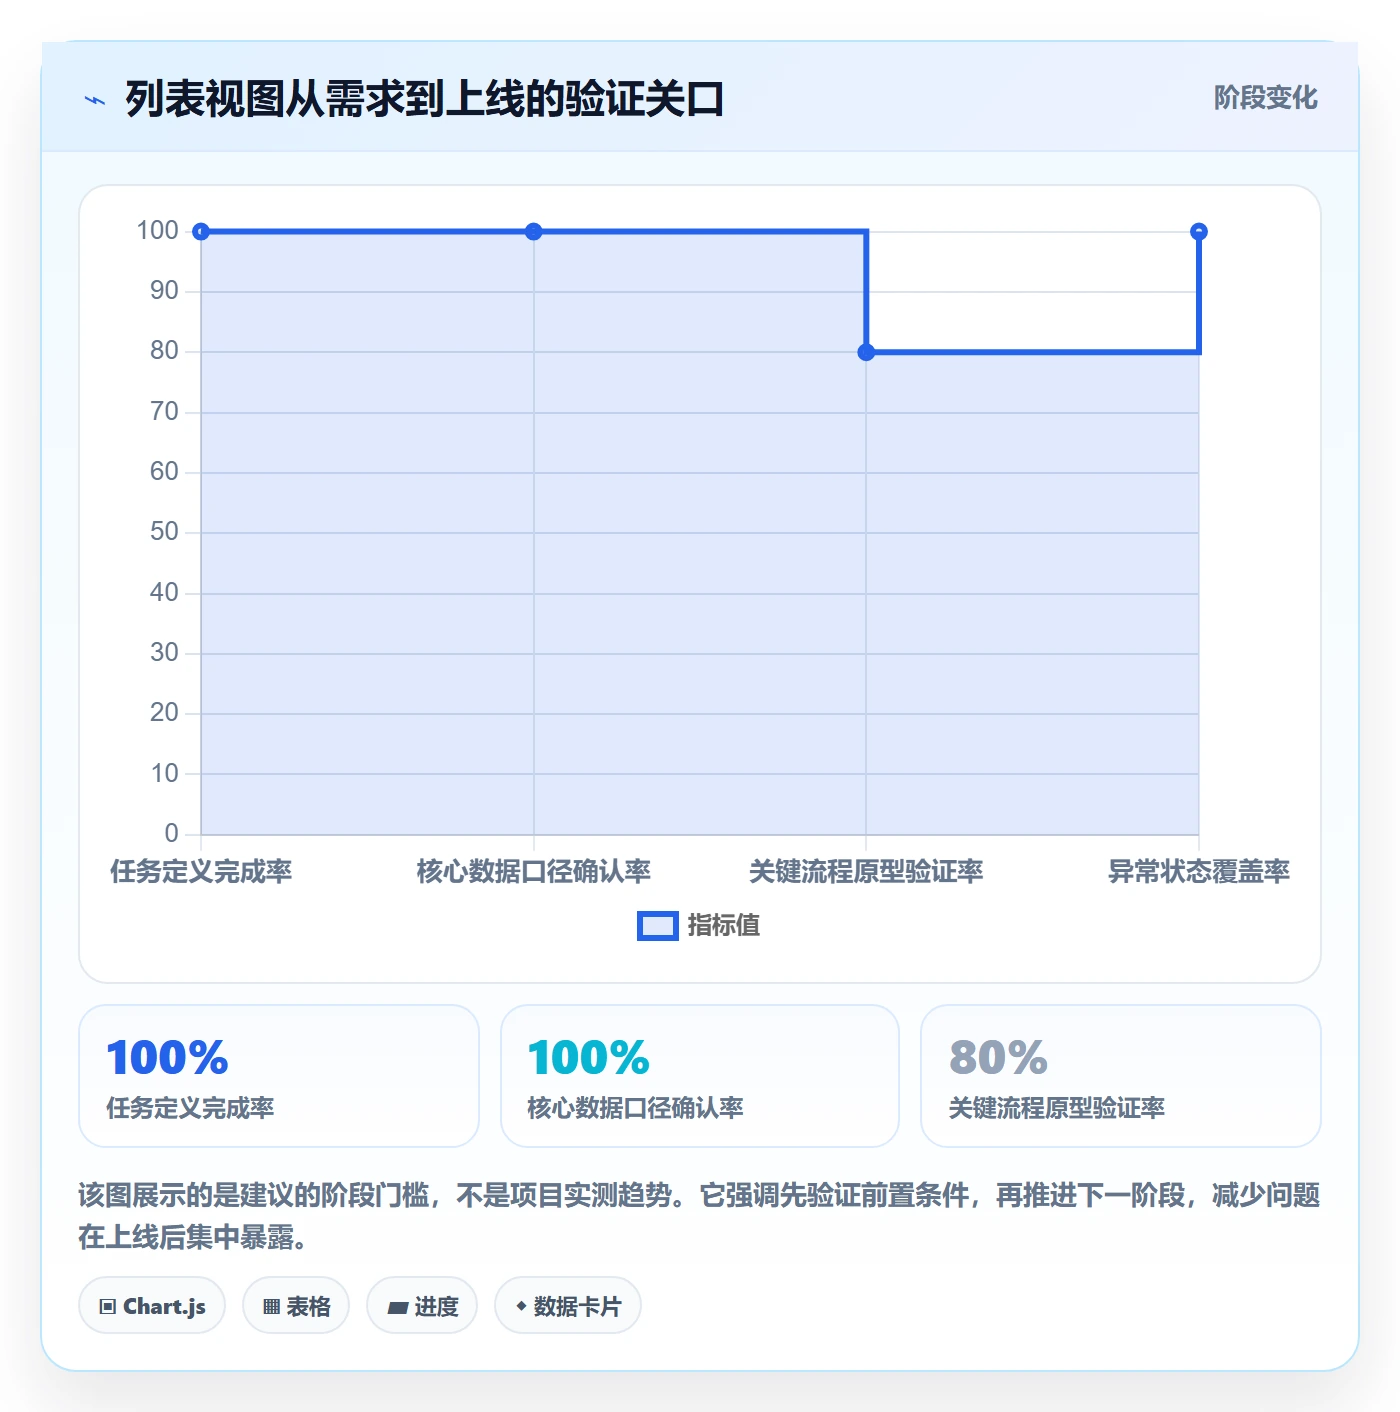This screenshot has height=1412, width=1400.
Task: Click the y-axis tick 50
Action: [164, 532]
